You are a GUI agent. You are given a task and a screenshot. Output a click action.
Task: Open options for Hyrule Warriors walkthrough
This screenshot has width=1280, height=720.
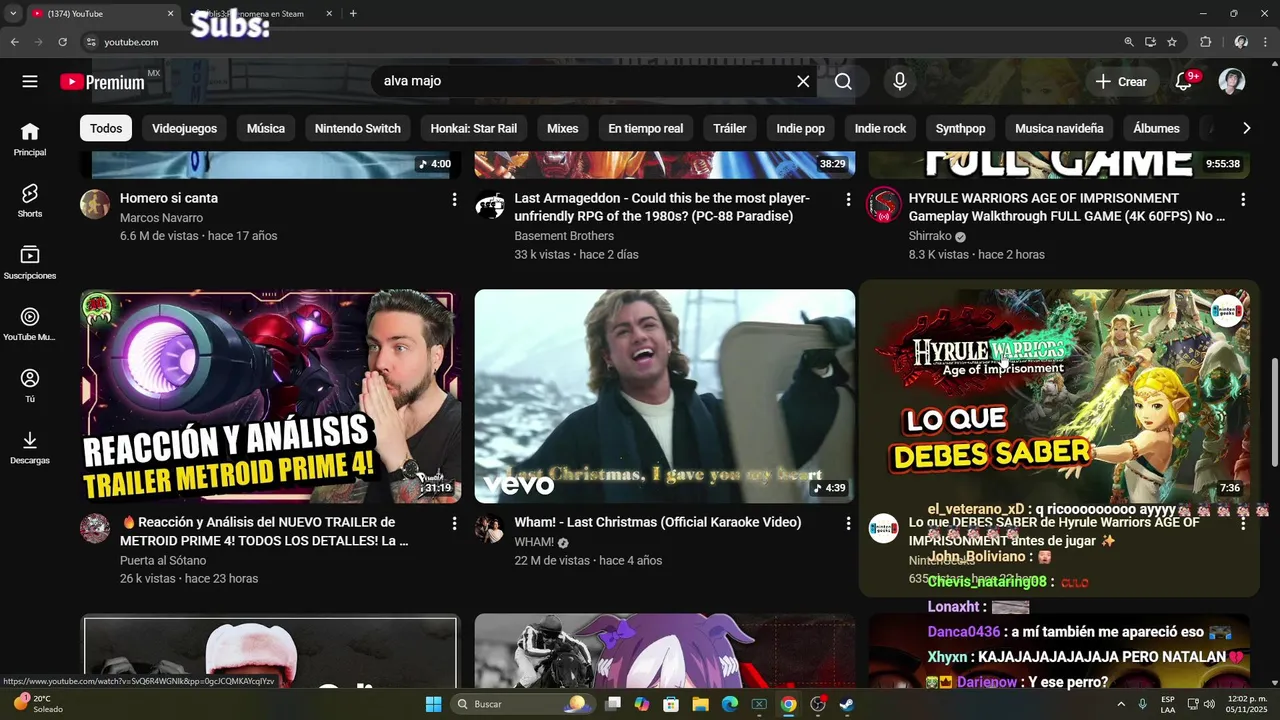pyautogui.click(x=1243, y=199)
